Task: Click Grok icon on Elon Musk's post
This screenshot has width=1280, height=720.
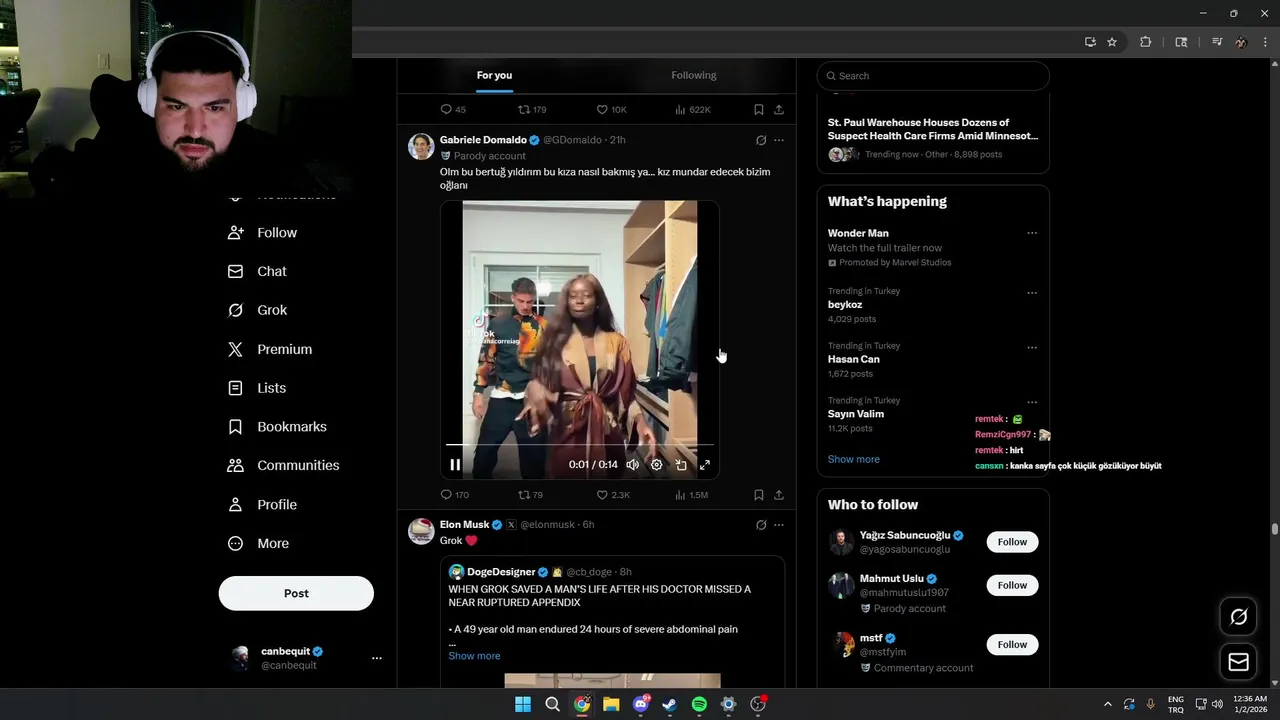Action: (x=761, y=525)
